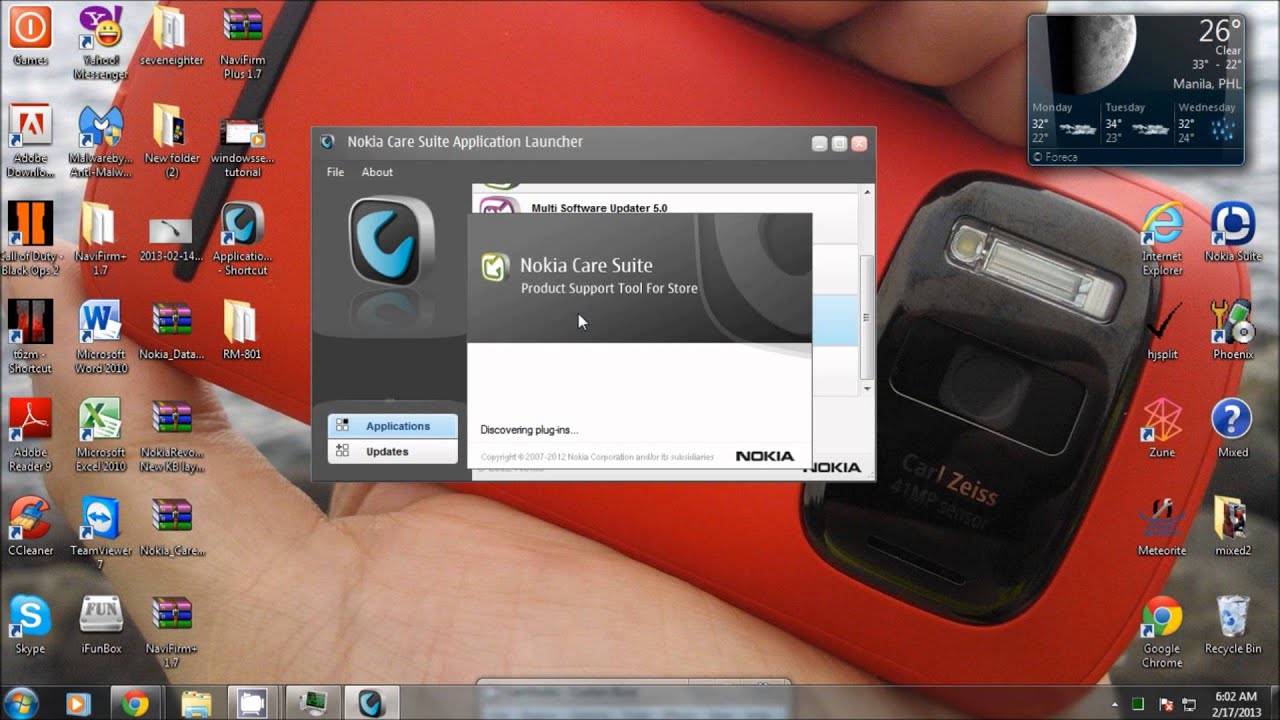1280x720 pixels.
Task: Open the About menu in the launcher
Action: coord(377,172)
